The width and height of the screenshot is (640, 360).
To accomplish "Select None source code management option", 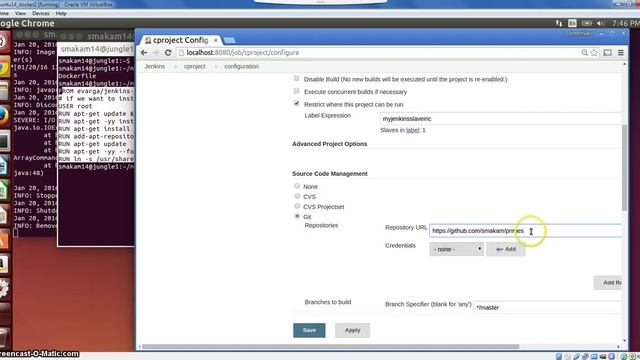I will pyautogui.click(x=297, y=186).
